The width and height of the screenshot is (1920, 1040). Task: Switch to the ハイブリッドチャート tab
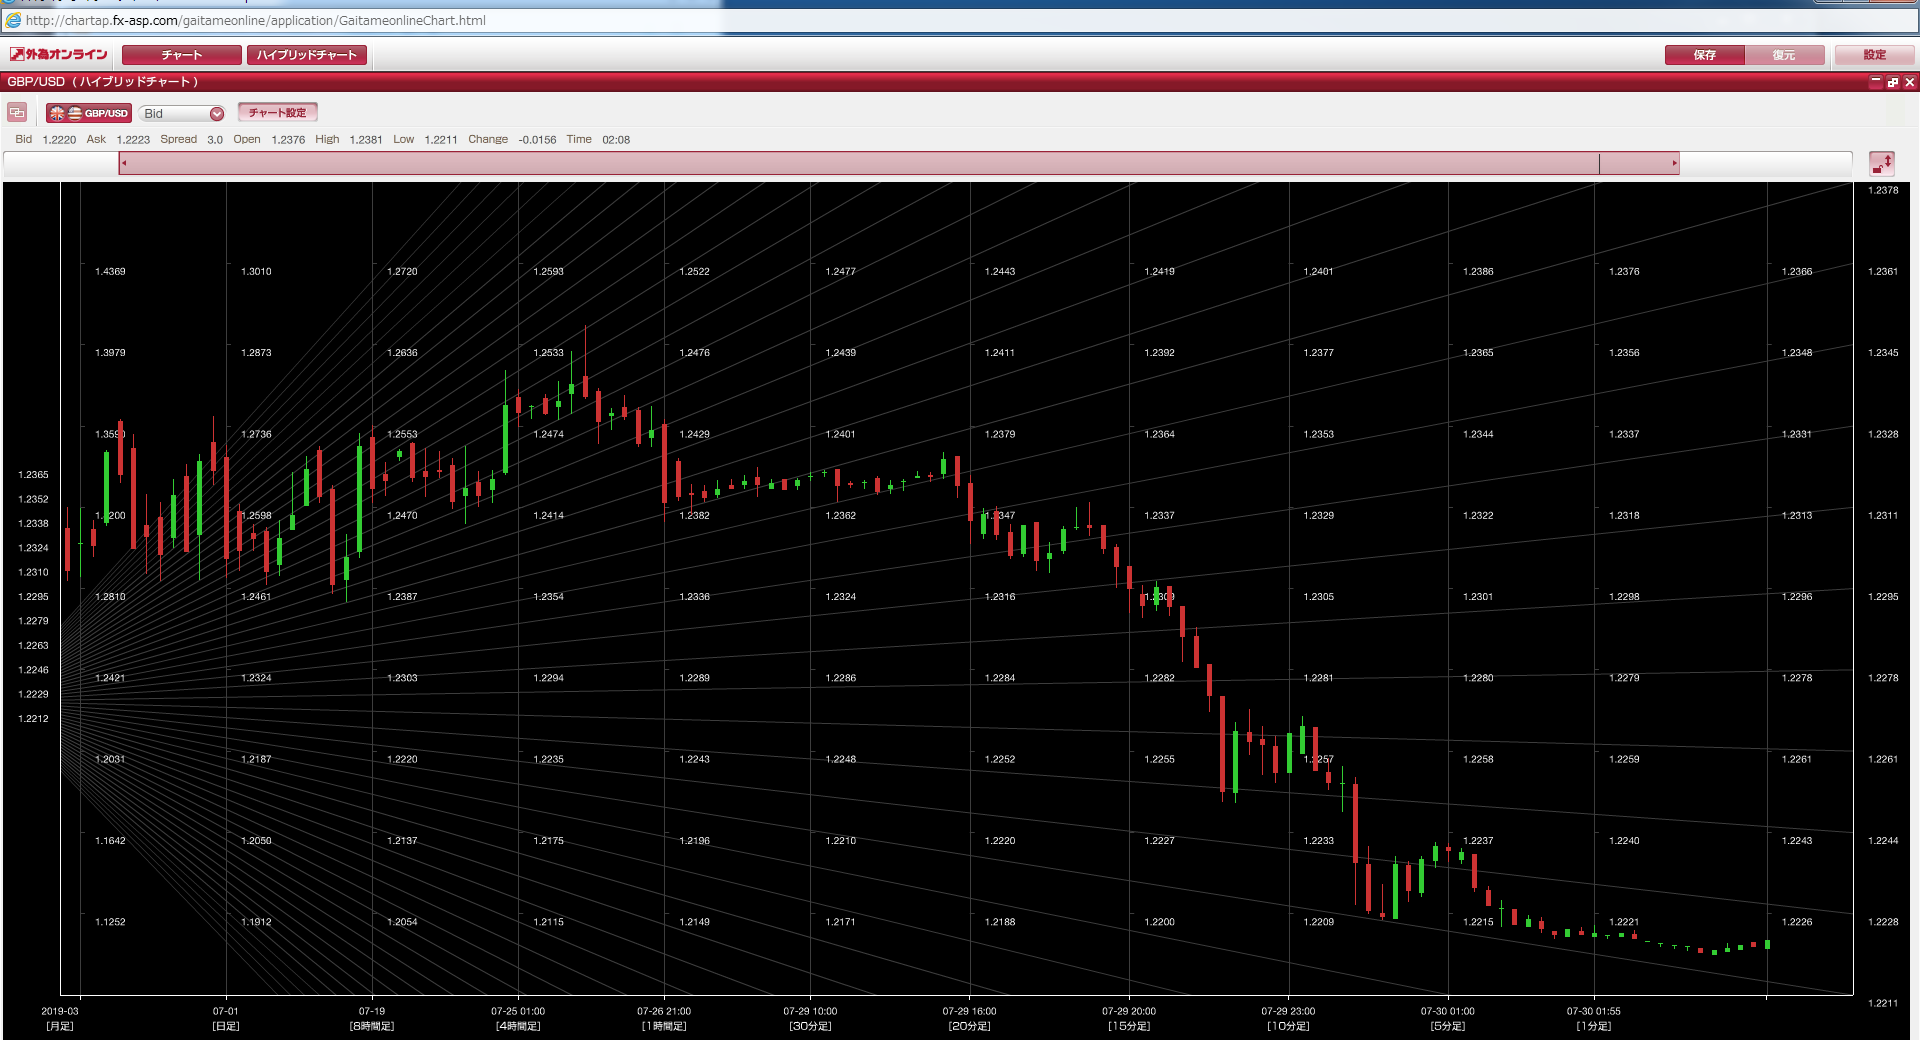point(306,55)
